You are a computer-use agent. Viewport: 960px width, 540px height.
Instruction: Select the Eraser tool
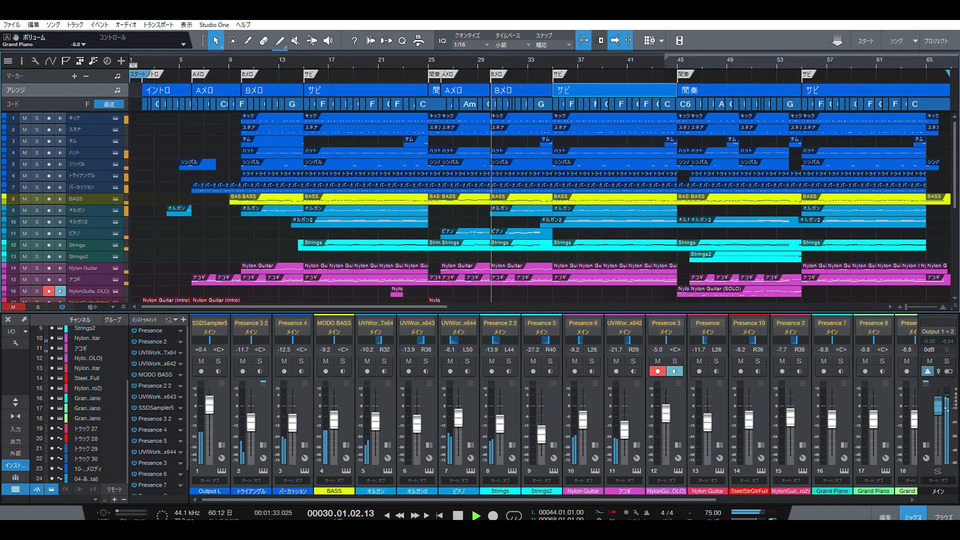point(264,41)
